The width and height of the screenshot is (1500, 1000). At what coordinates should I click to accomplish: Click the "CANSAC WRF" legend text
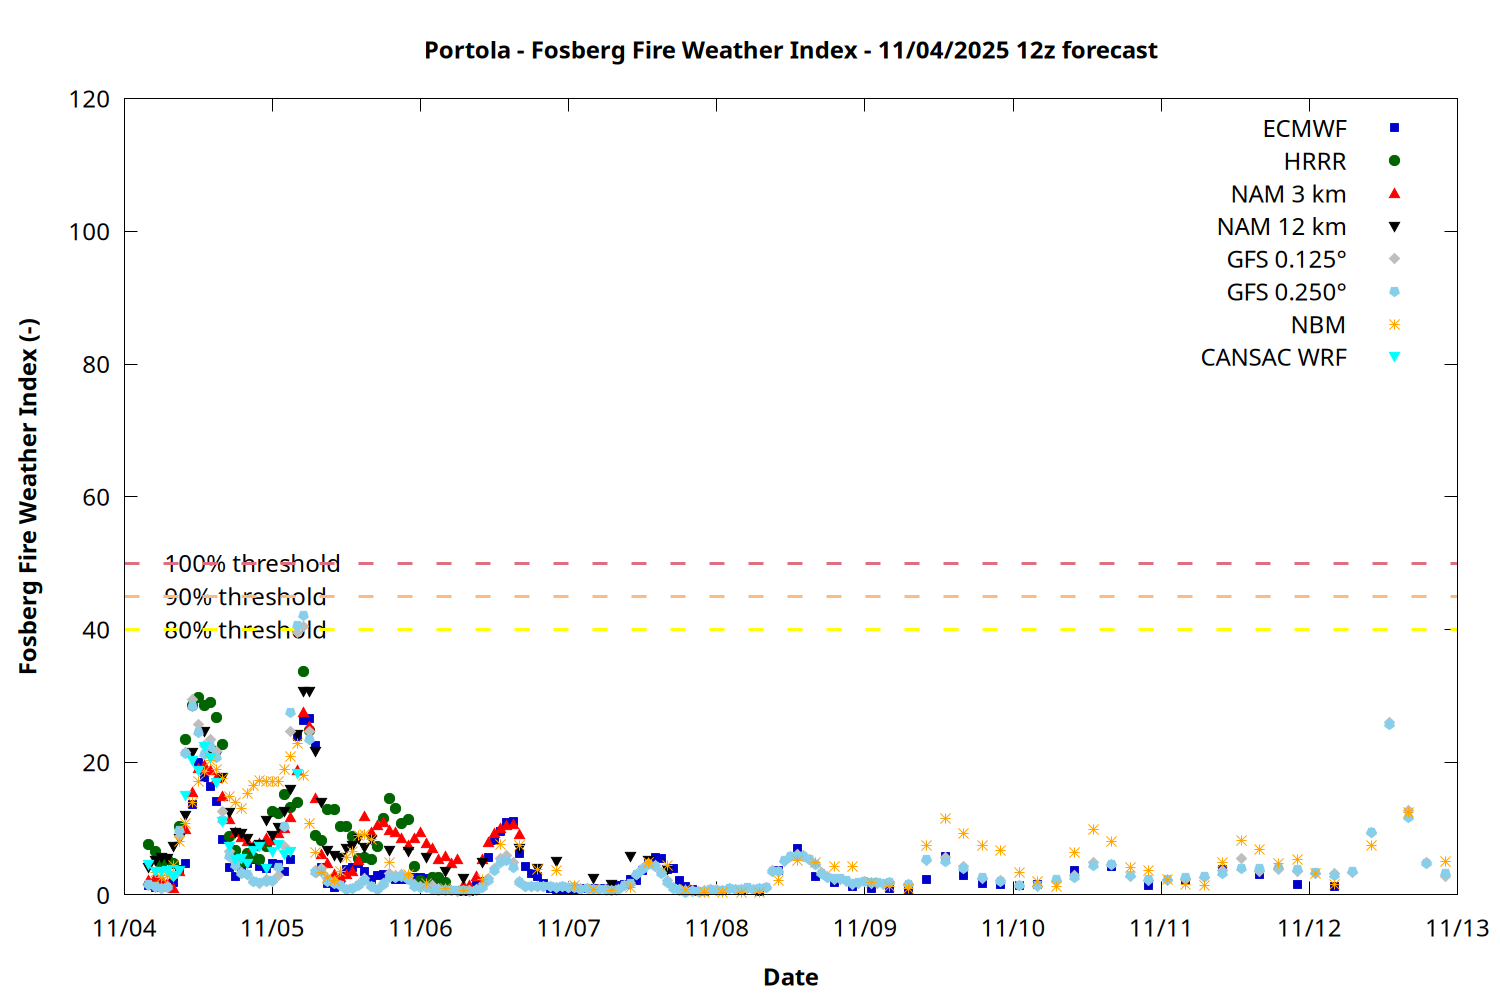pos(1273,358)
